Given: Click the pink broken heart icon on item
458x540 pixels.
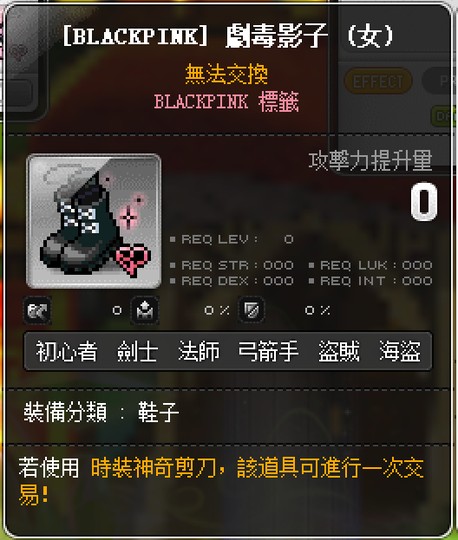Looking at the screenshot, I should [x=133, y=259].
